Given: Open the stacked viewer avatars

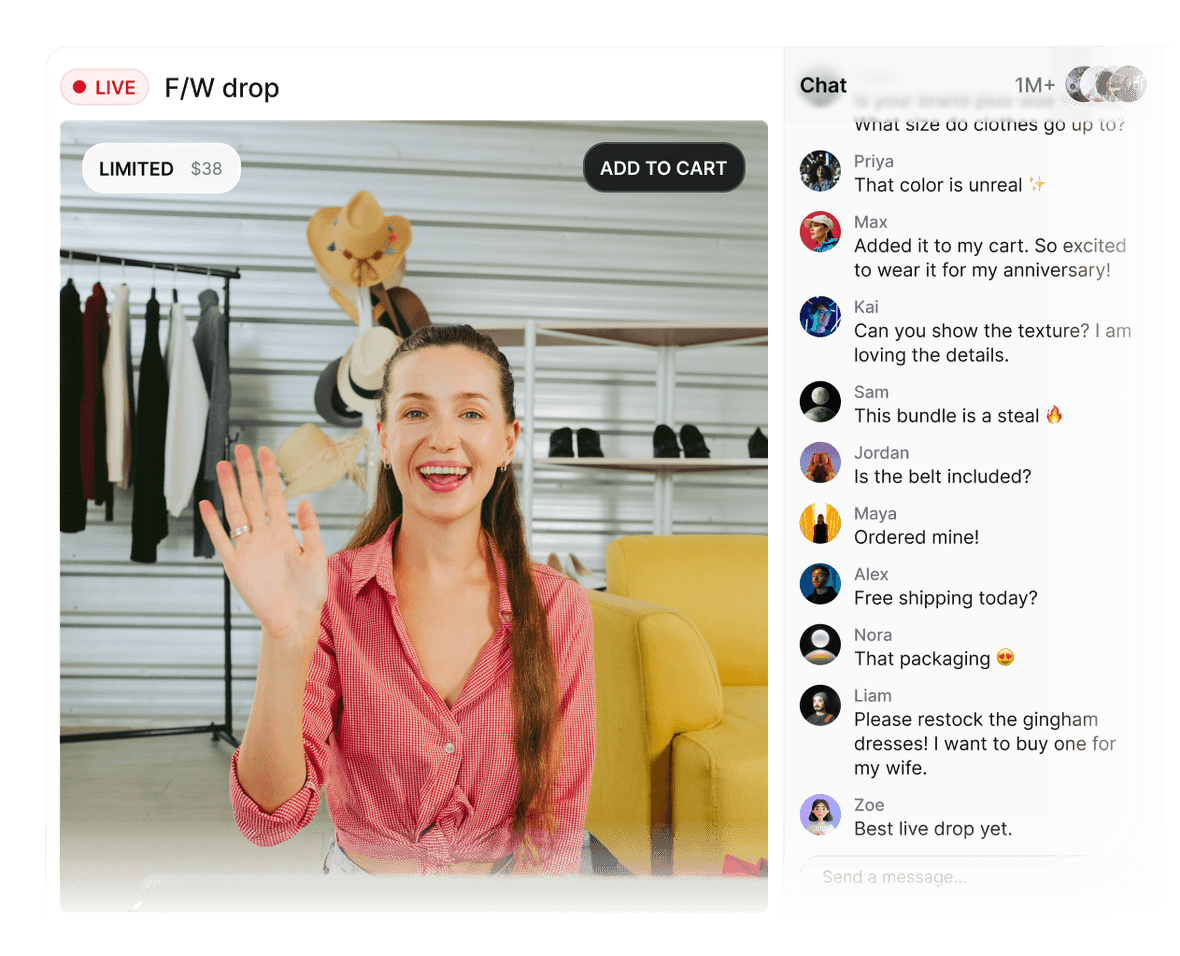Looking at the screenshot, I should 1105,84.
